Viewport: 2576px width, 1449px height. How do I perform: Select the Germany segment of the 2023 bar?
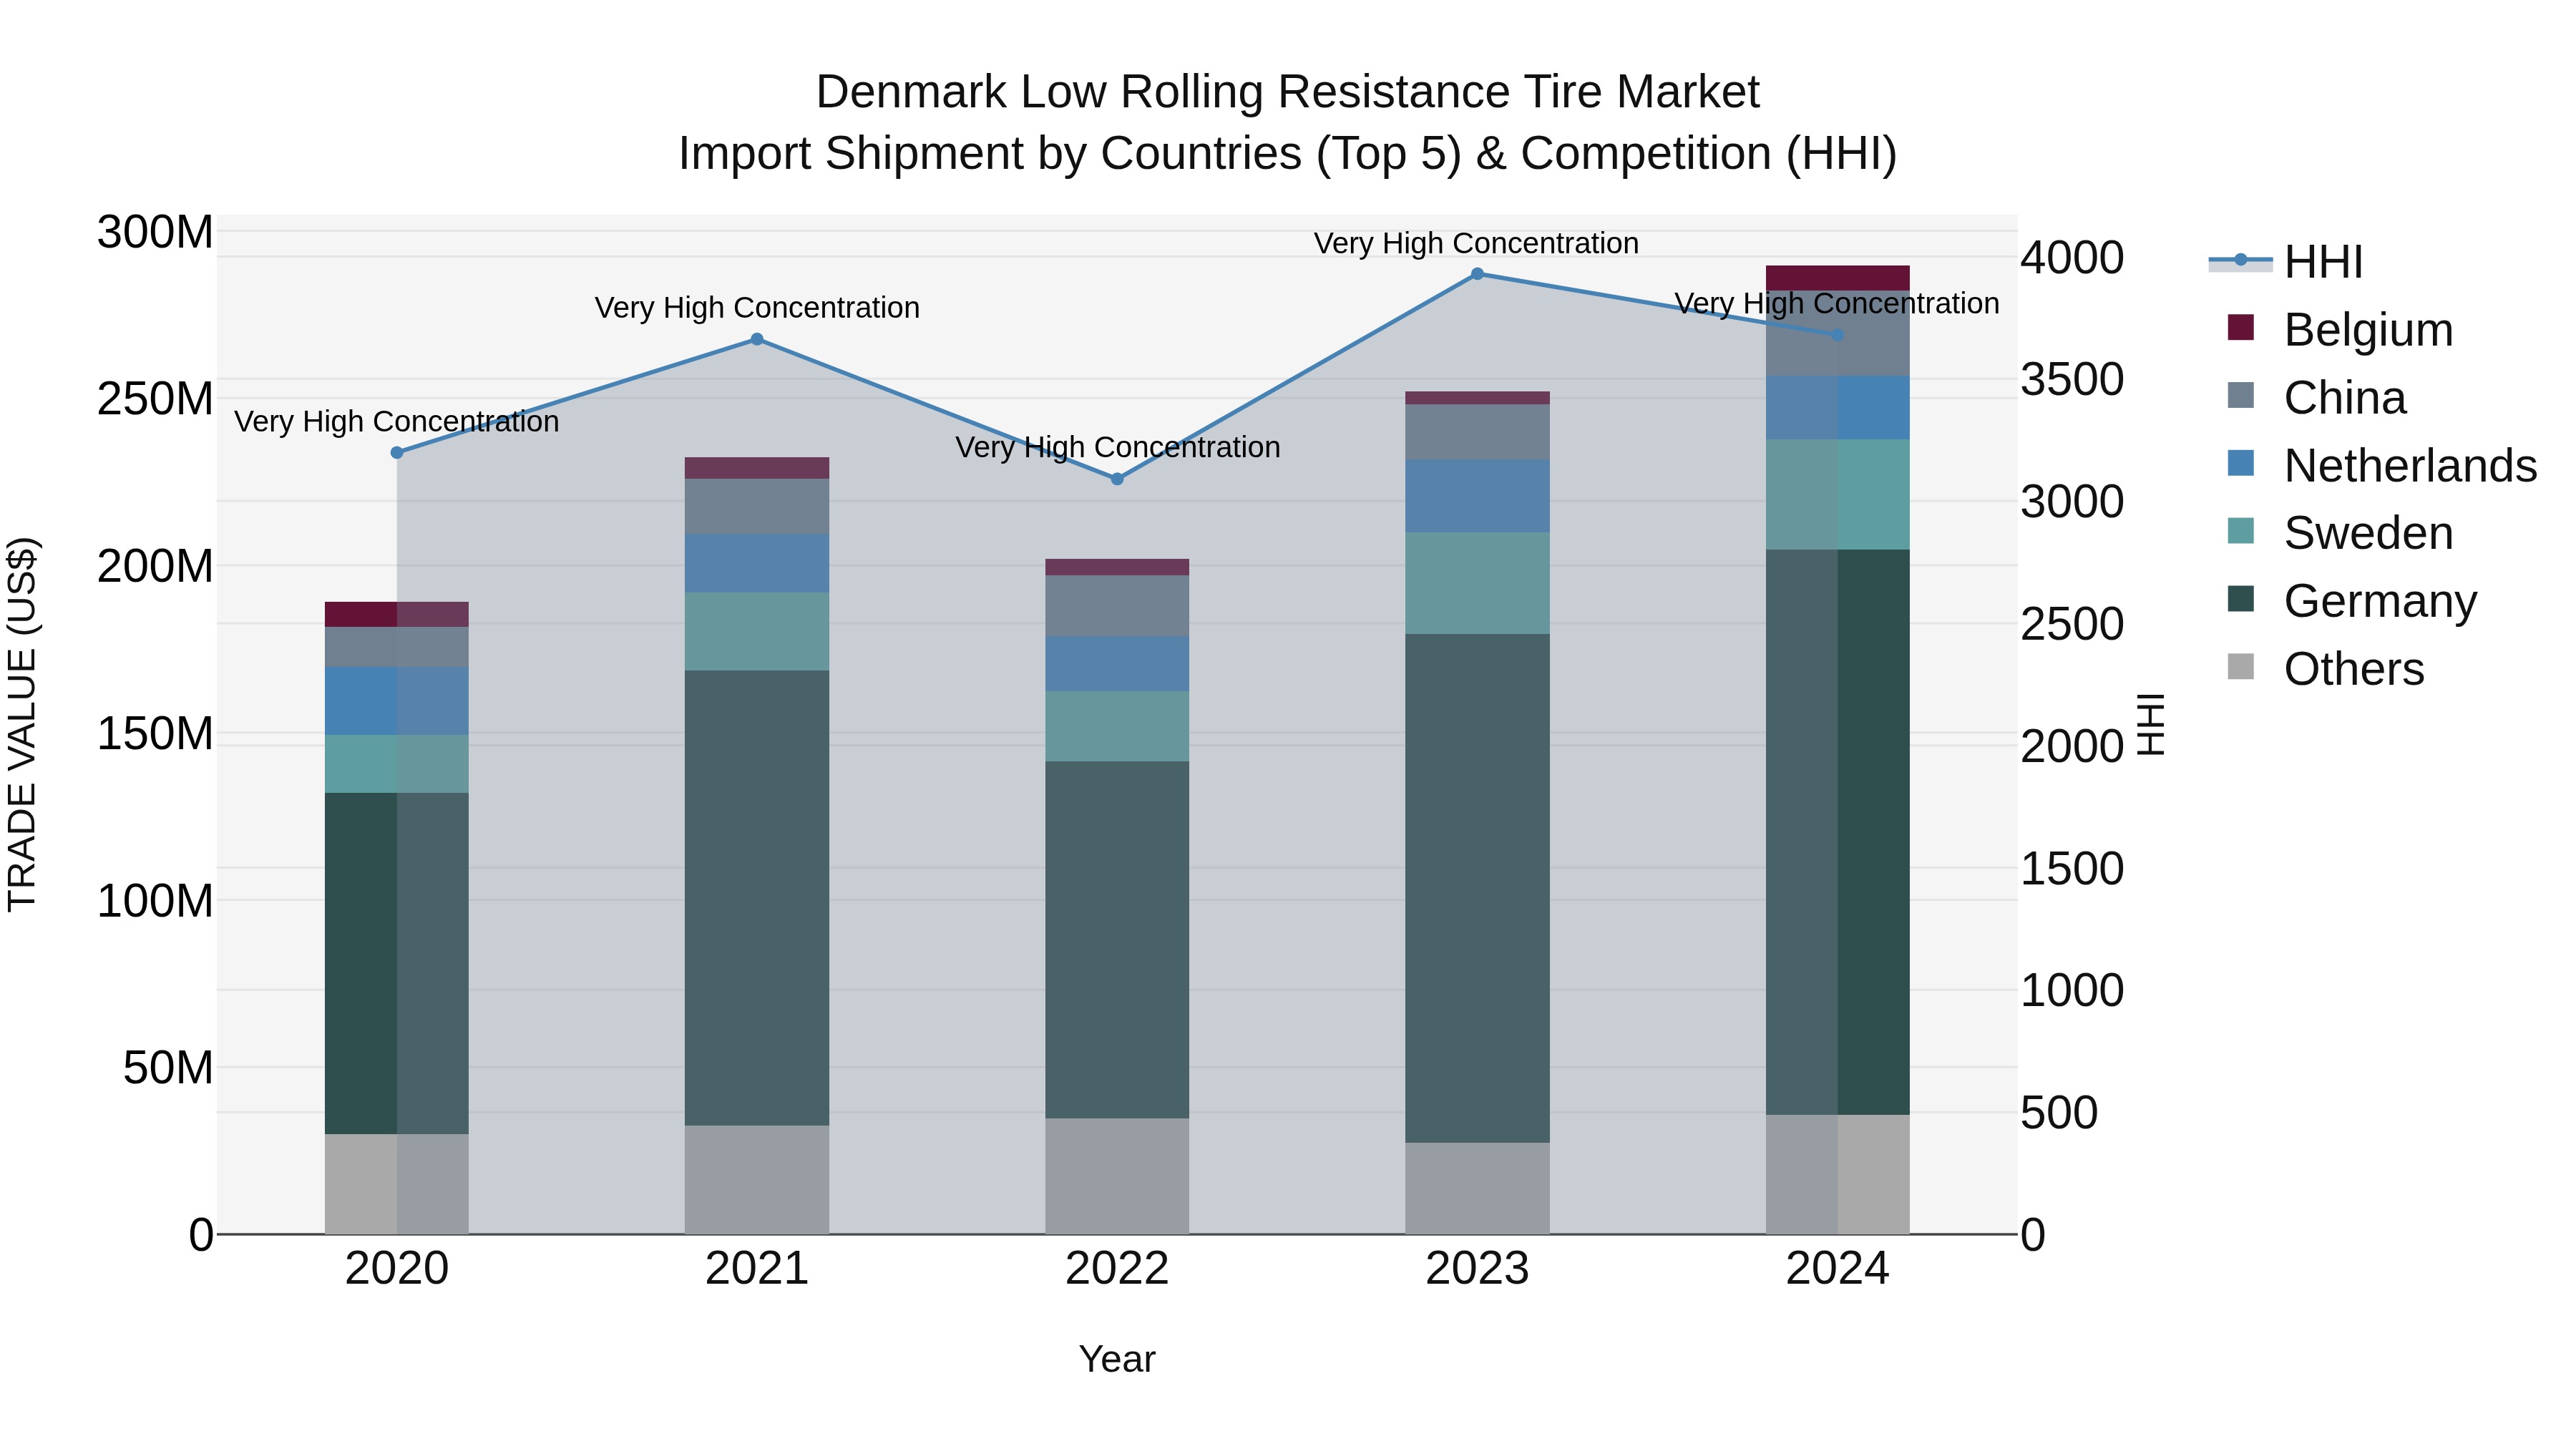[1477, 888]
